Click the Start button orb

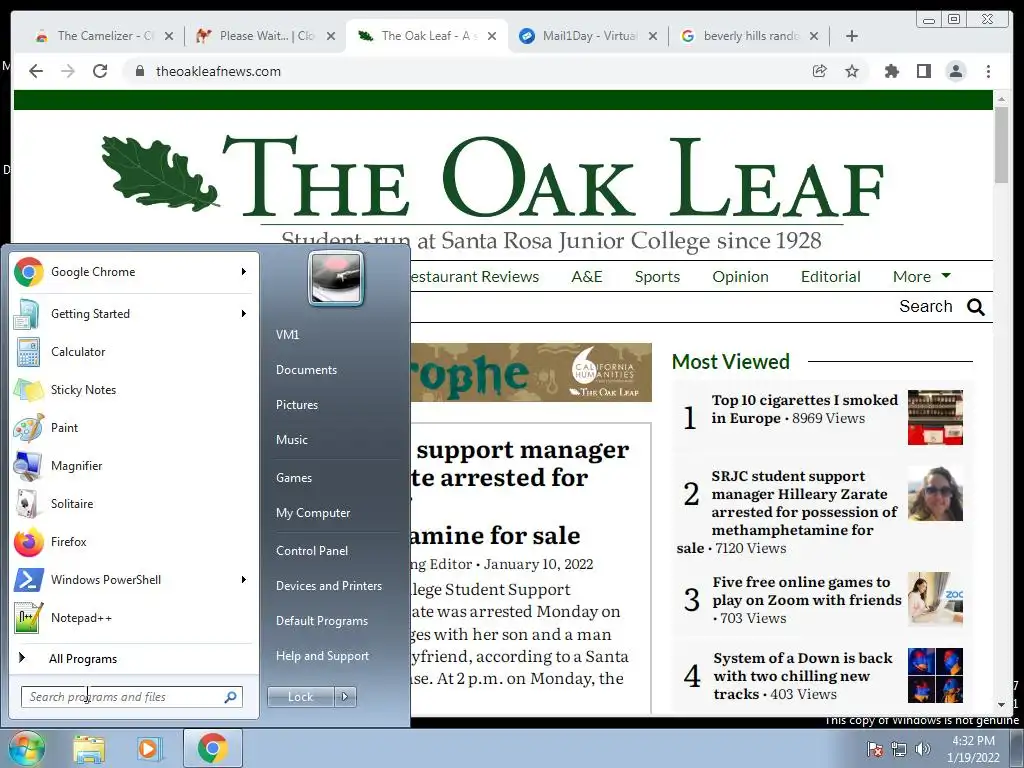tap(25, 748)
